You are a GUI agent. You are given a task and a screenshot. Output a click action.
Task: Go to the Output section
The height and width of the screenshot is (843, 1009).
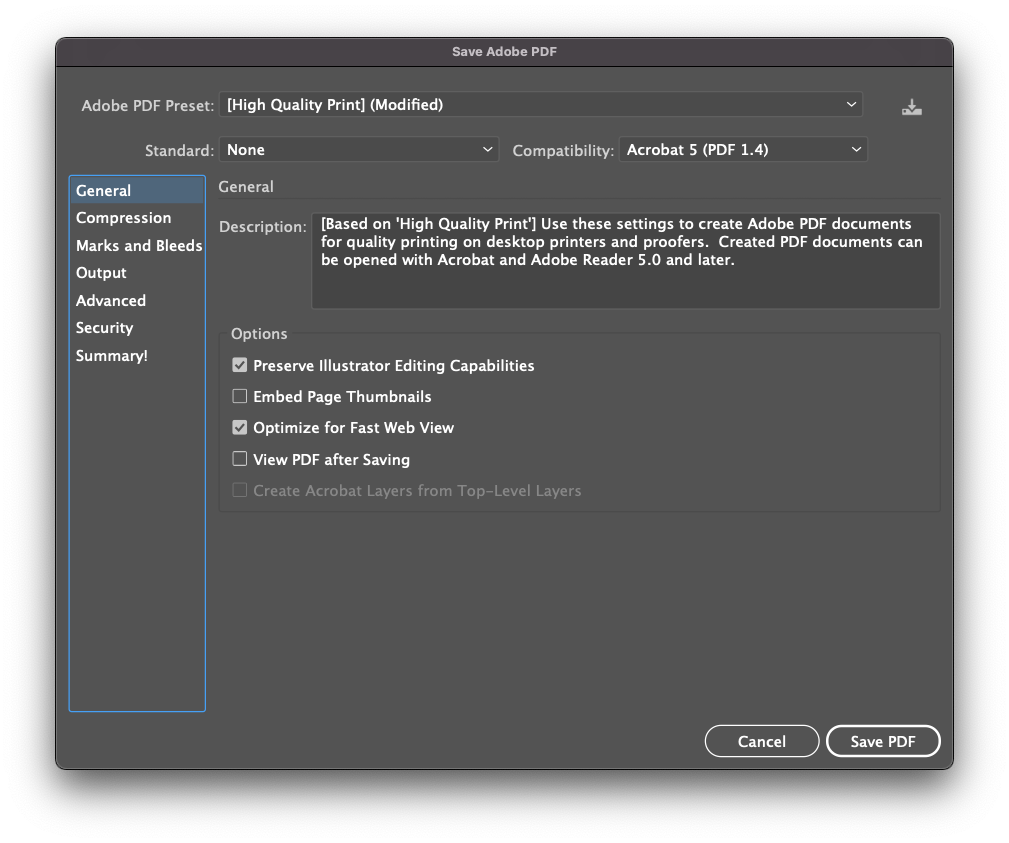[x=137, y=273]
